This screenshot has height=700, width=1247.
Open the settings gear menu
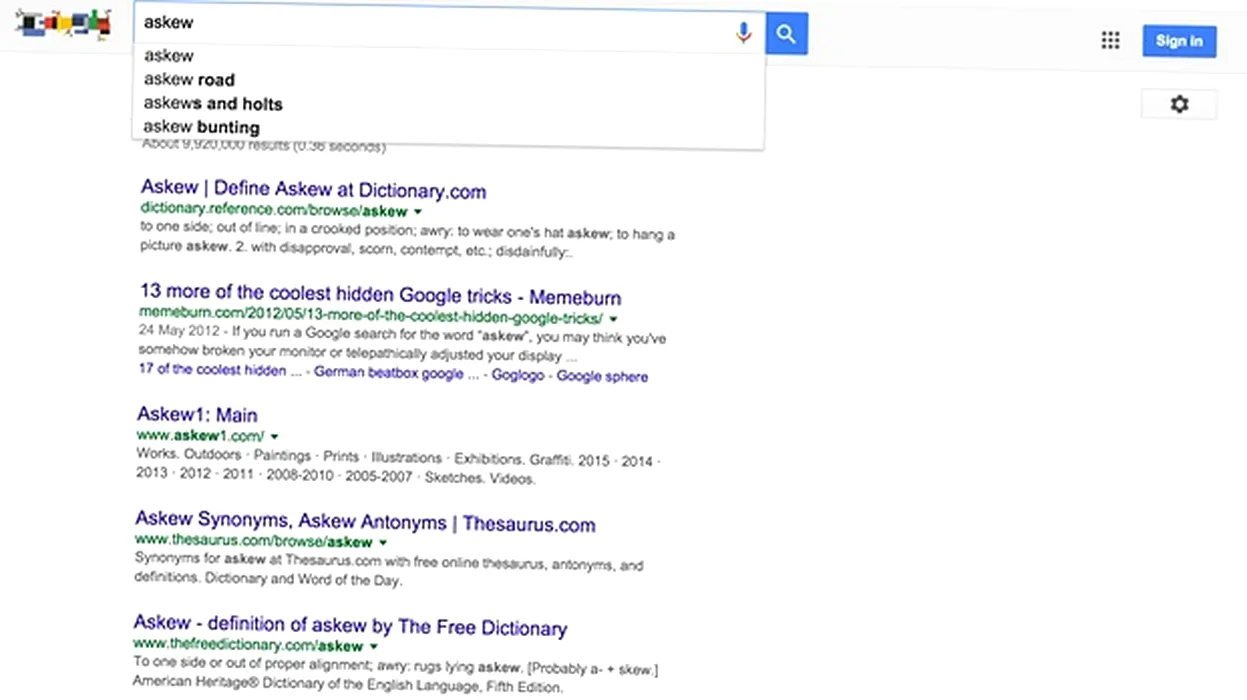pos(1179,104)
